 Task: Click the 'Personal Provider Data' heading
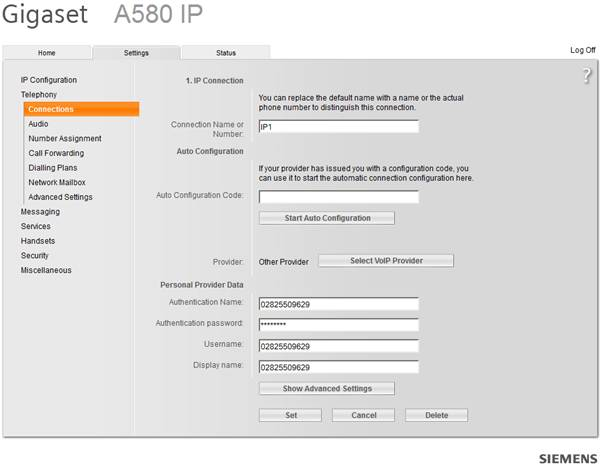[x=202, y=284]
